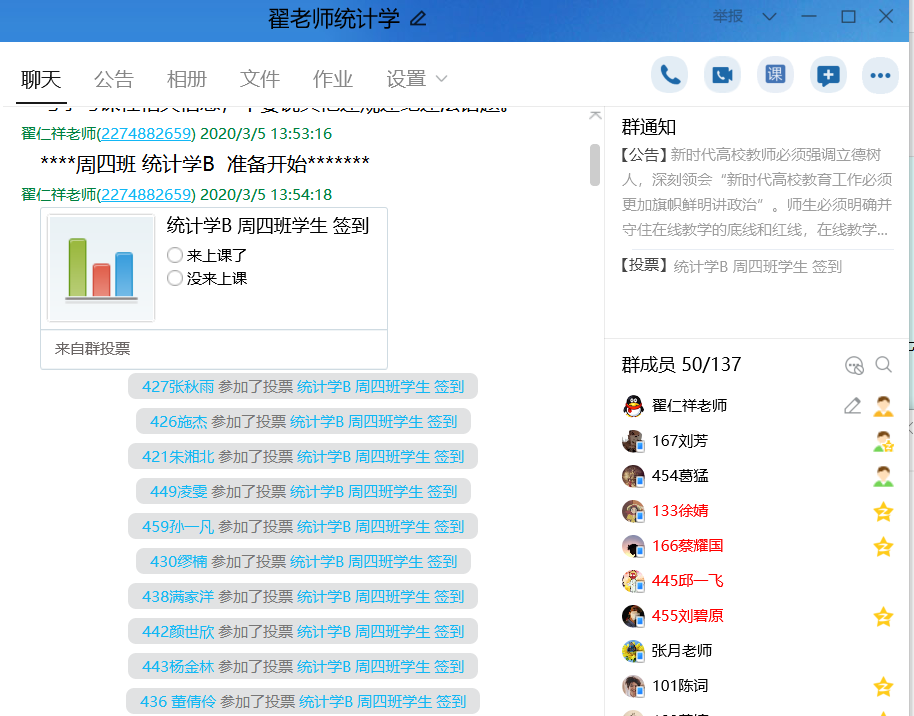
Task: Click the chat history scrollbar thumb
Action: click(595, 165)
